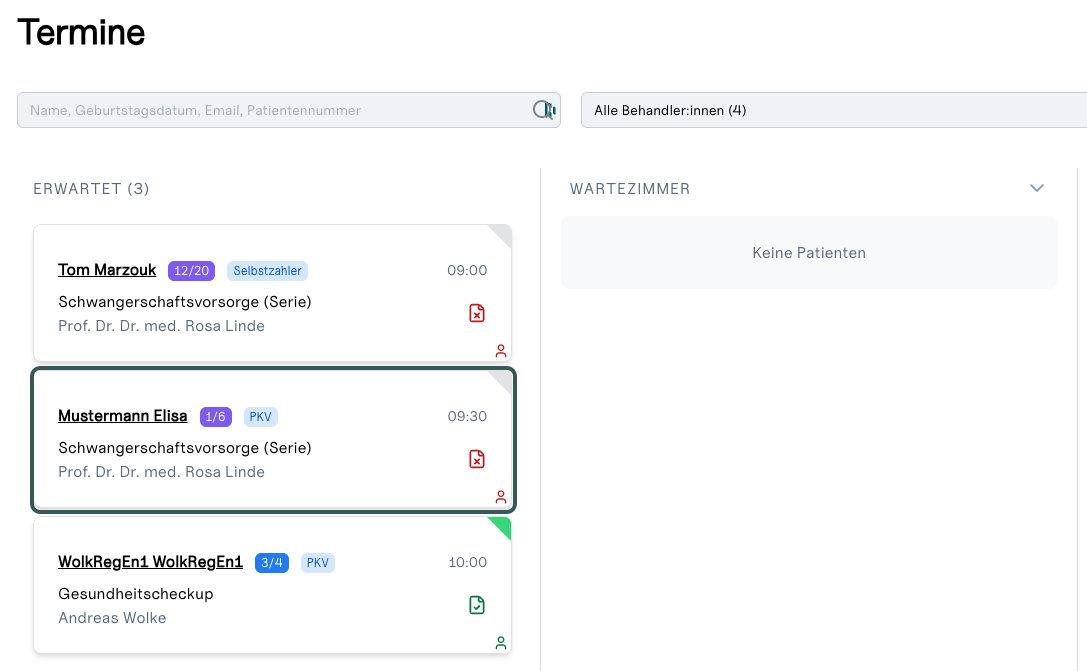Screen dimensions: 1087x671
Task: Click the 12/20 series badge
Action: tap(191, 271)
